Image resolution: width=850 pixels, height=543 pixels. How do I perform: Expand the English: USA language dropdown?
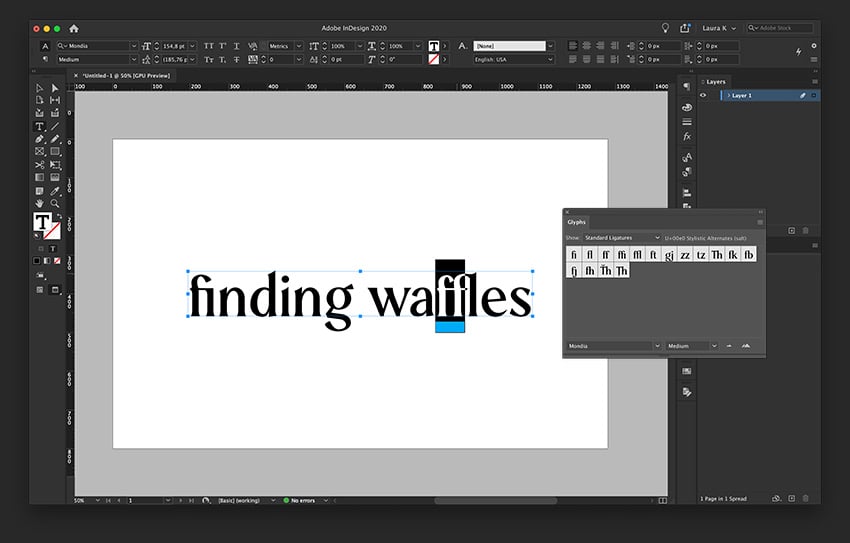coord(514,60)
